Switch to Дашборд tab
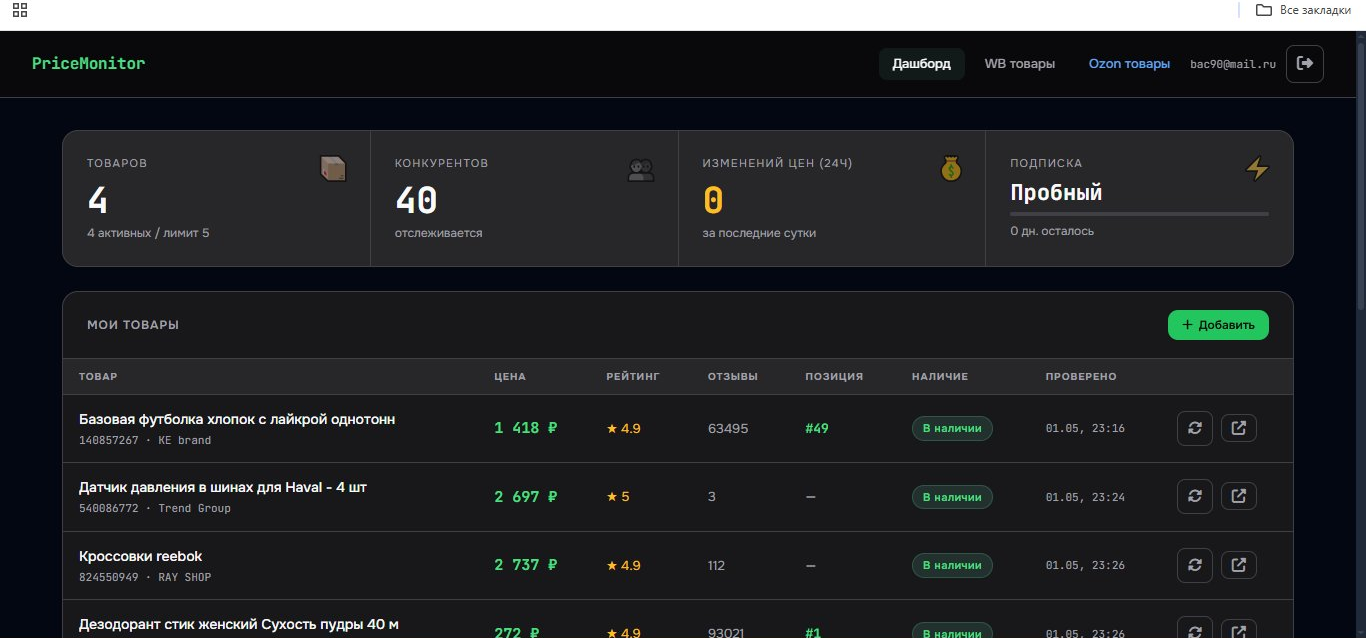 922,64
